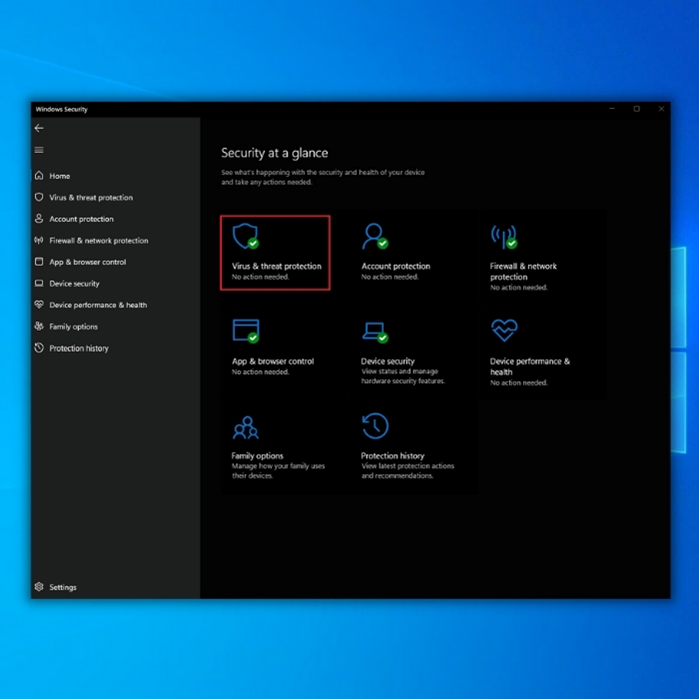Image resolution: width=699 pixels, height=699 pixels.
Task: Click the Virus & threat protection tile title
Action: pos(276,266)
